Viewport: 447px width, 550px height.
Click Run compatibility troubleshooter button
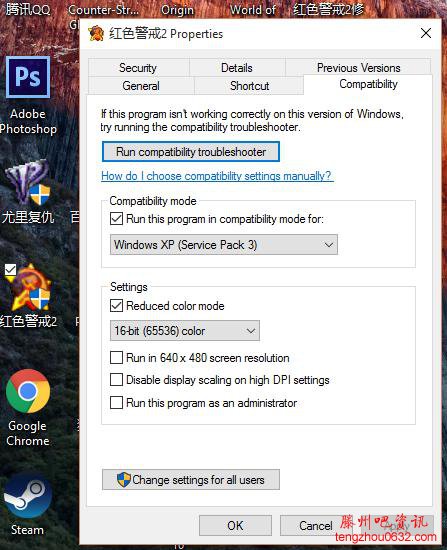[x=191, y=152]
